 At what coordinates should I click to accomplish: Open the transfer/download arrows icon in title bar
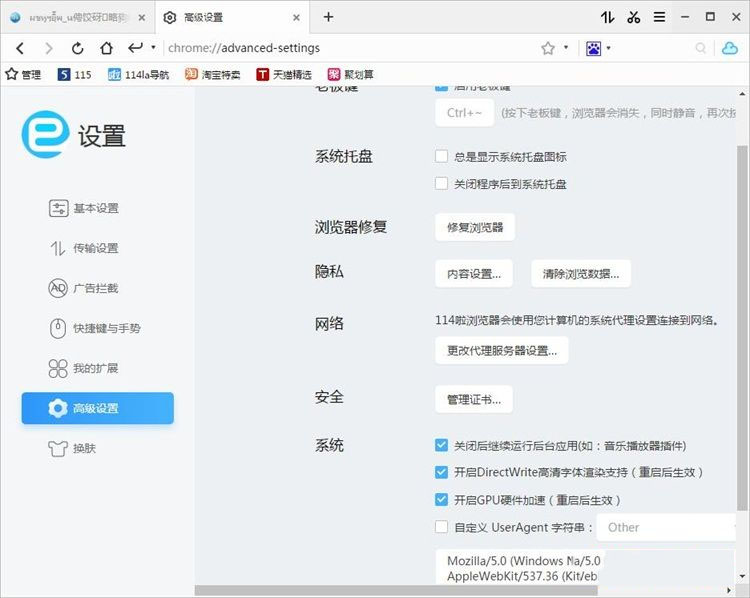[x=607, y=17]
